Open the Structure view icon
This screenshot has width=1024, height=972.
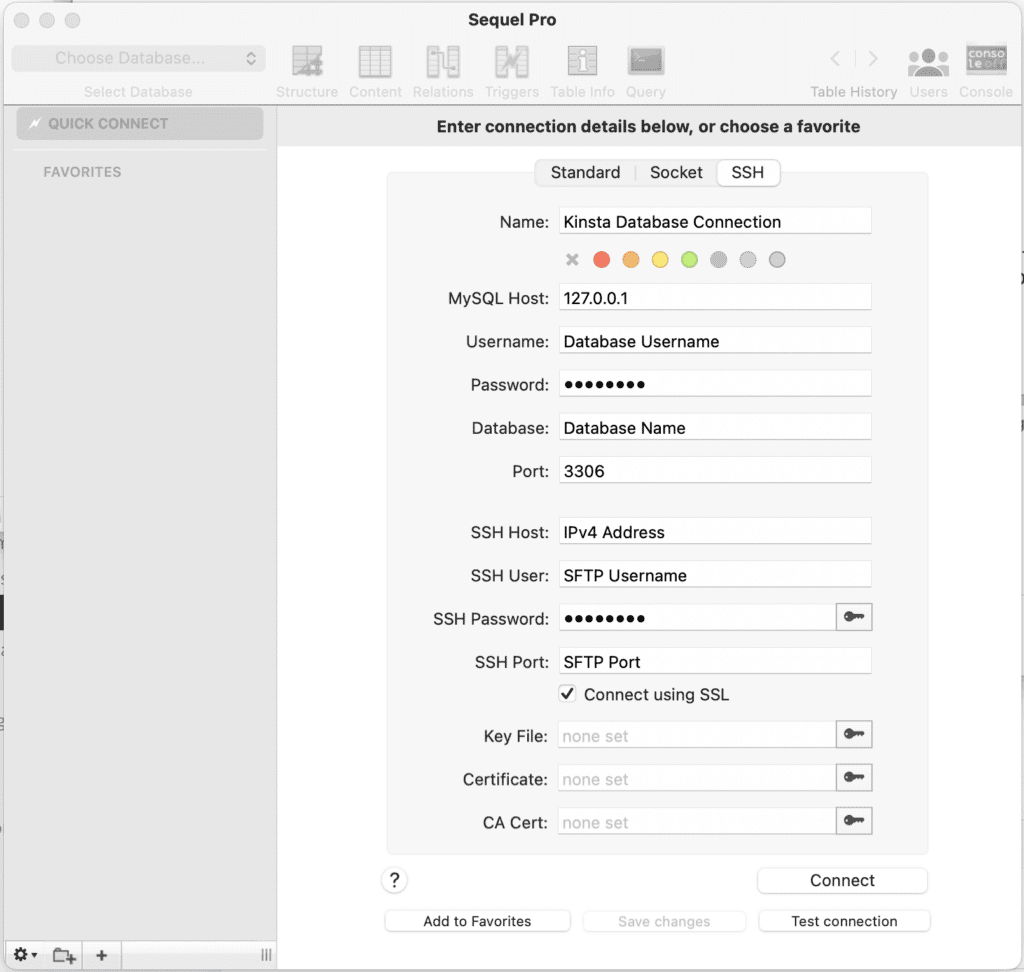pos(307,60)
